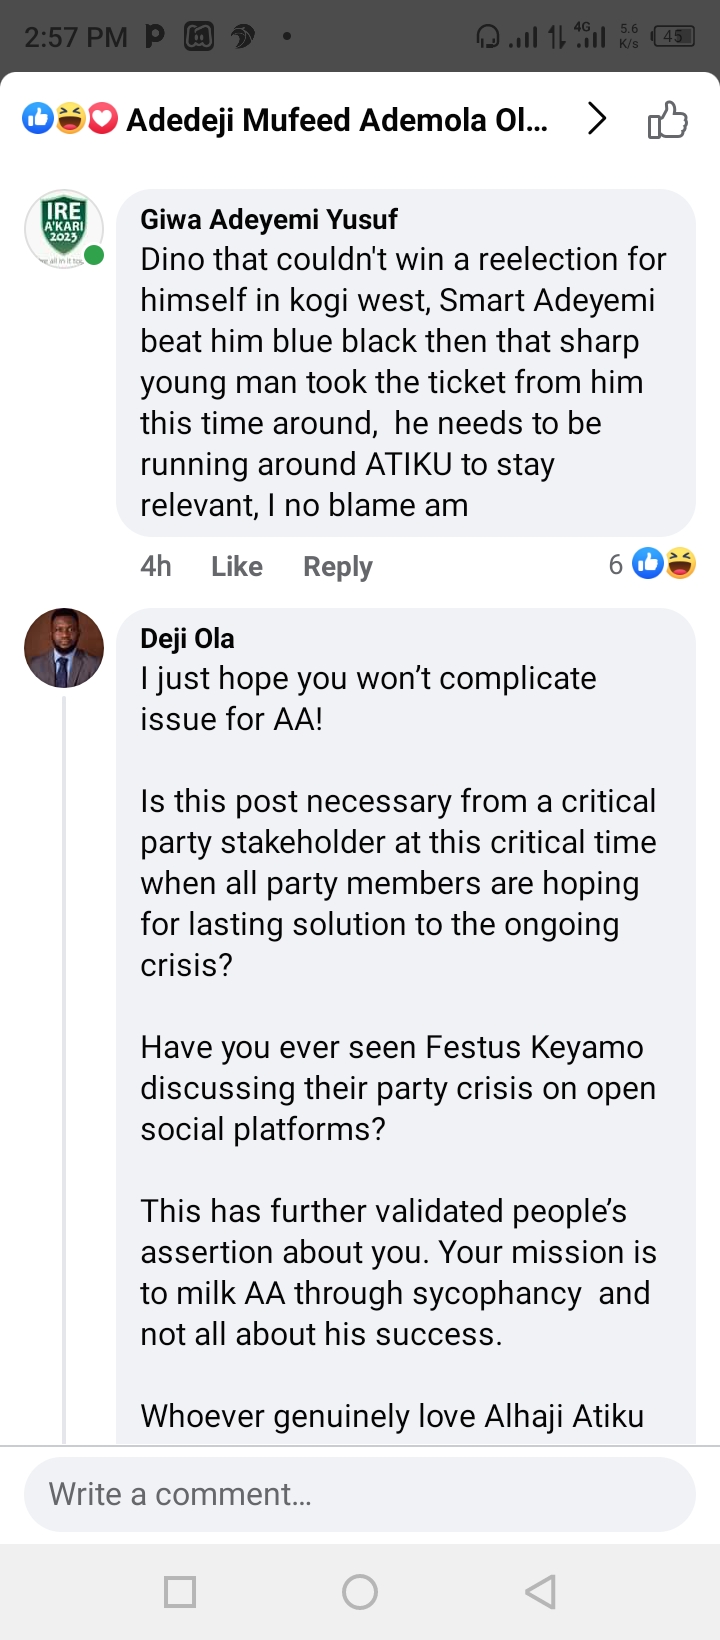Tap the 4G signal strength icon
Image resolution: width=720 pixels, height=1640 pixels.
tap(590, 37)
